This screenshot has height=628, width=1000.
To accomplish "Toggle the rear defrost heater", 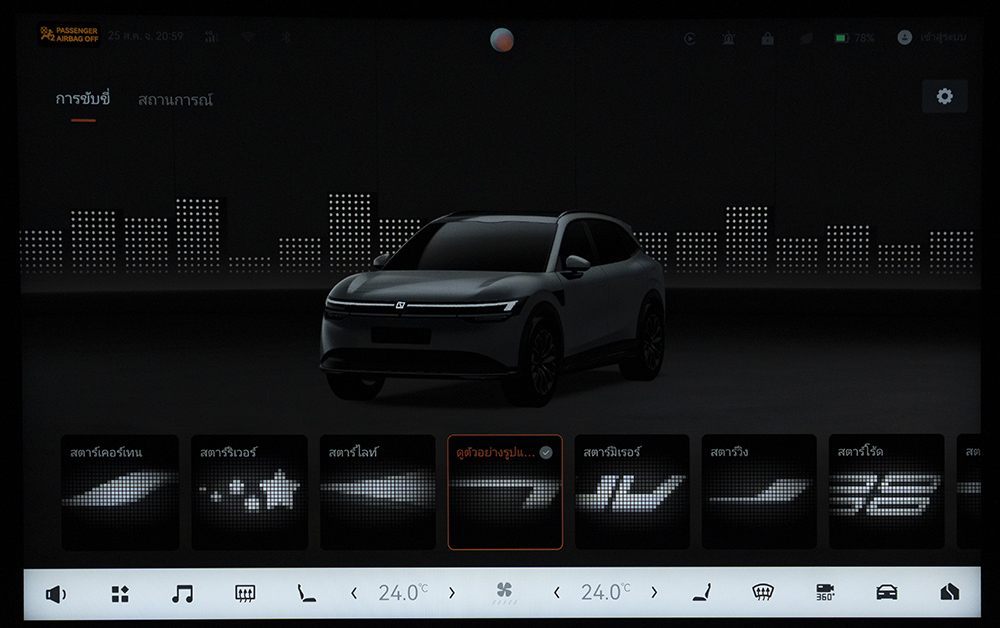I will point(244,594).
